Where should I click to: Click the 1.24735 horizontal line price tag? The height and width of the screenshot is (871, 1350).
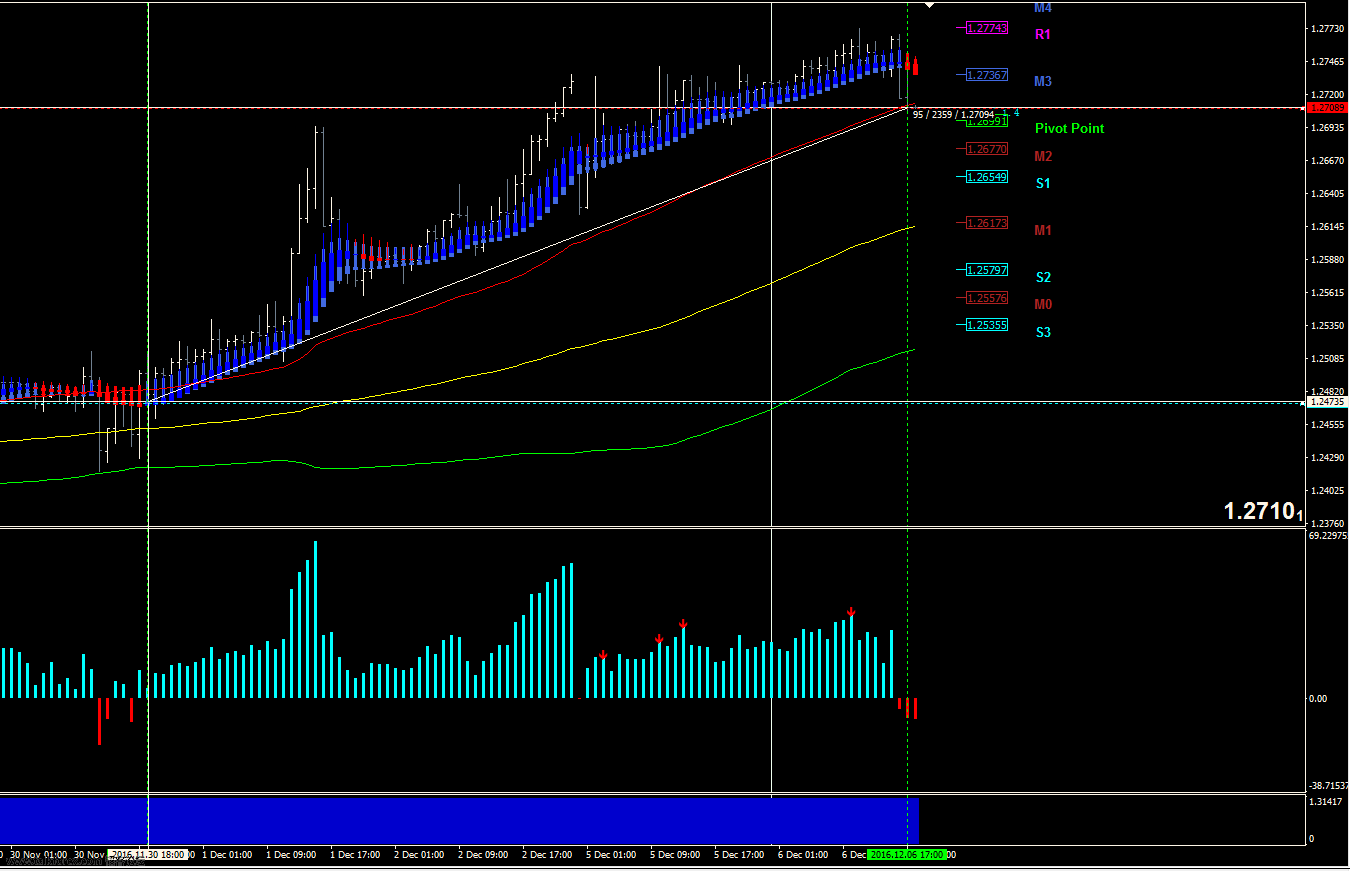(1327, 402)
